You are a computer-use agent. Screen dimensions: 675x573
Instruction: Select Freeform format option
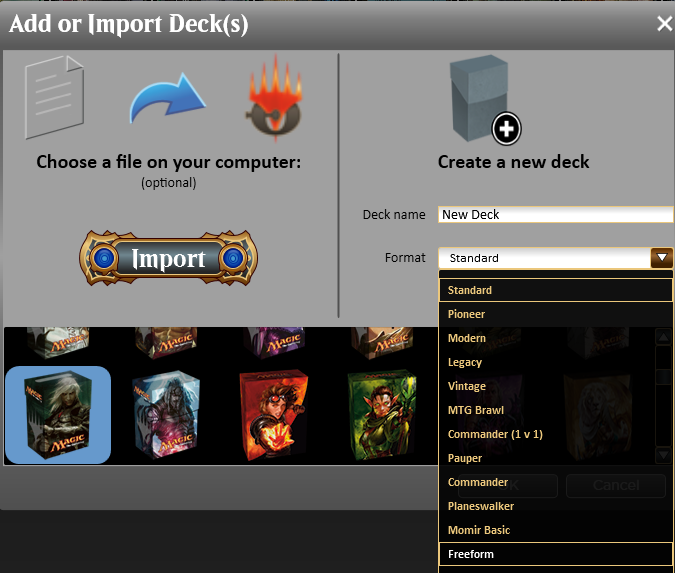(x=555, y=554)
